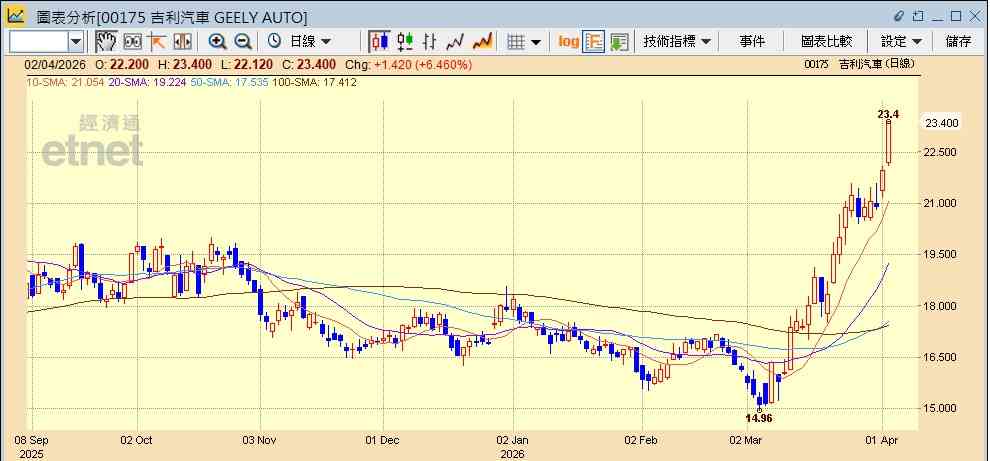Click the H: 23.400 high value
The height and width of the screenshot is (461, 990).
[x=184, y=64]
